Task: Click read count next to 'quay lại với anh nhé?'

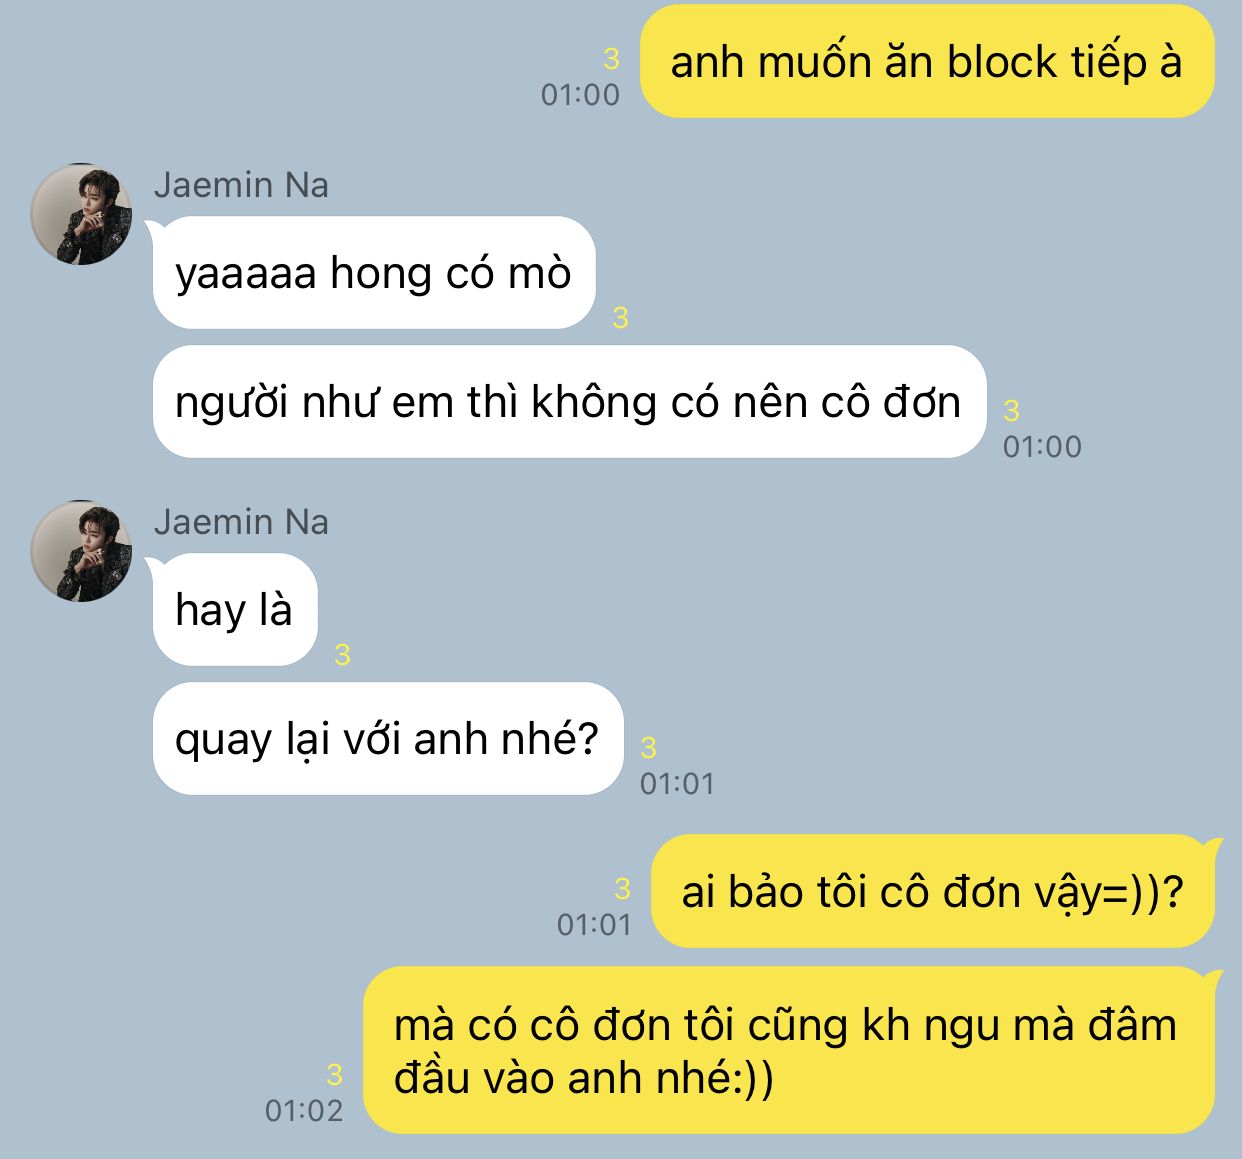Action: tap(648, 747)
